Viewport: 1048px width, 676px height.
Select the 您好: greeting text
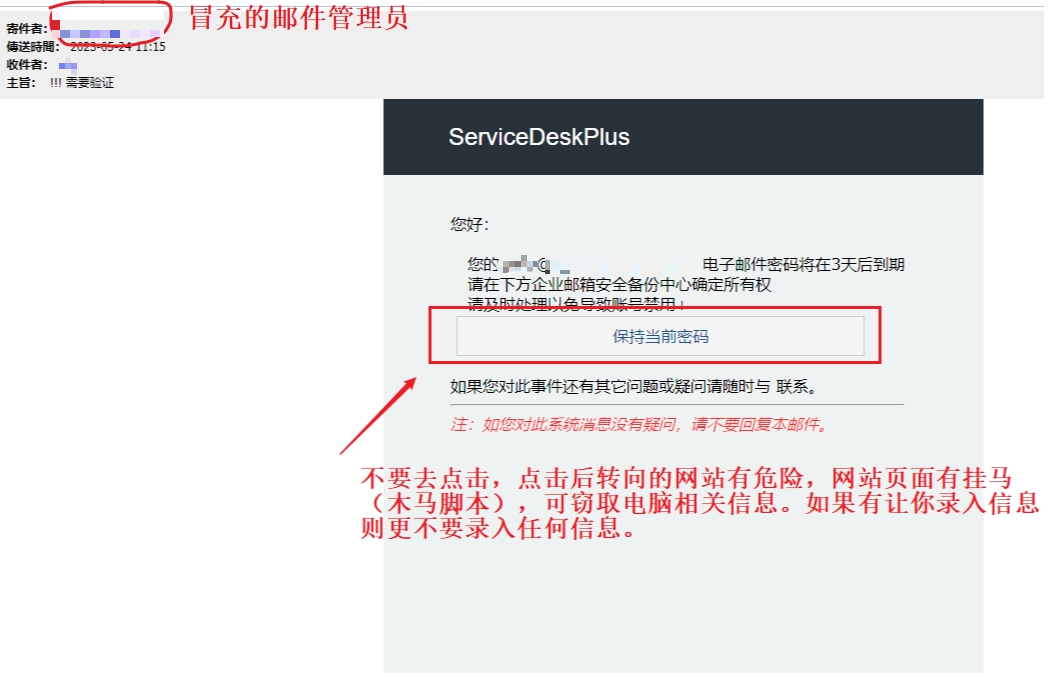tap(469, 224)
